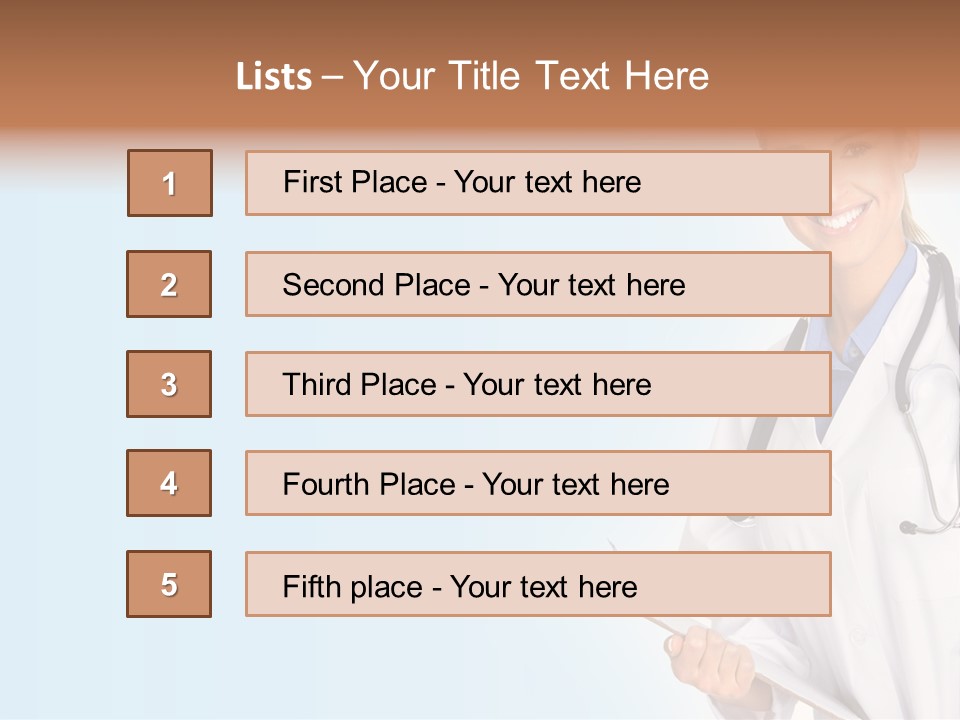The image size is (960, 720).
Task: Click the bold word Lists in title
Action: 274,77
